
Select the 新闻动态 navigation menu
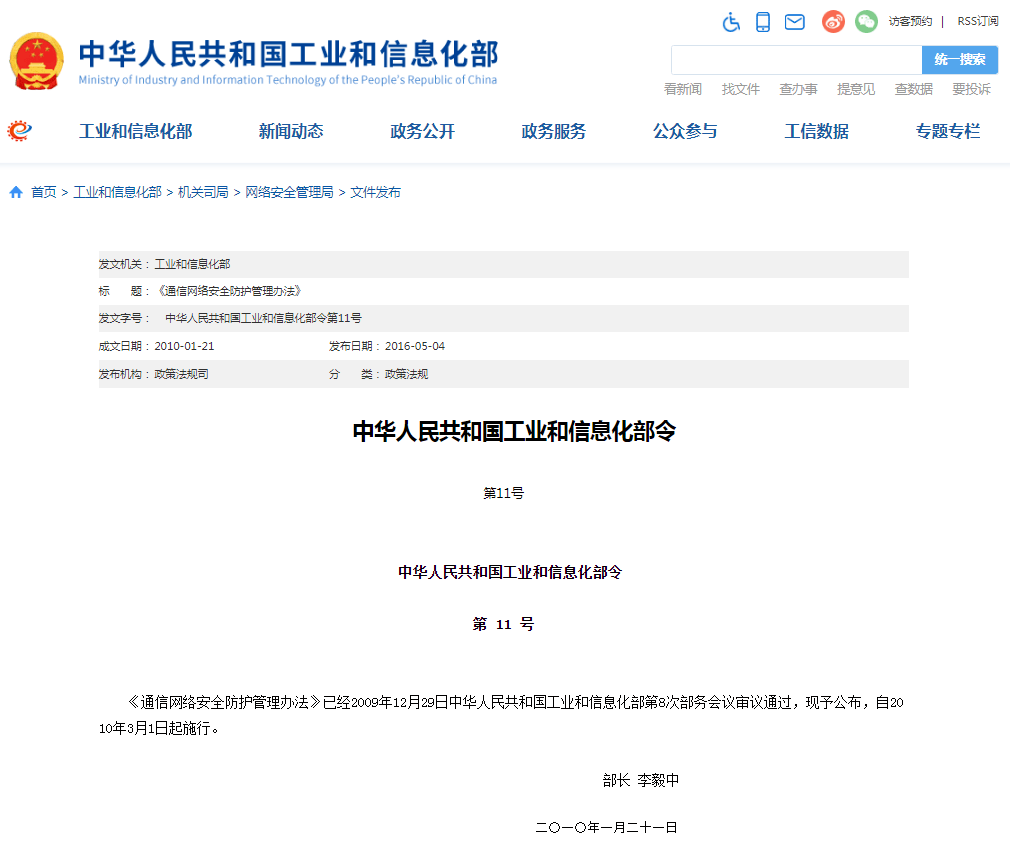[x=289, y=130]
